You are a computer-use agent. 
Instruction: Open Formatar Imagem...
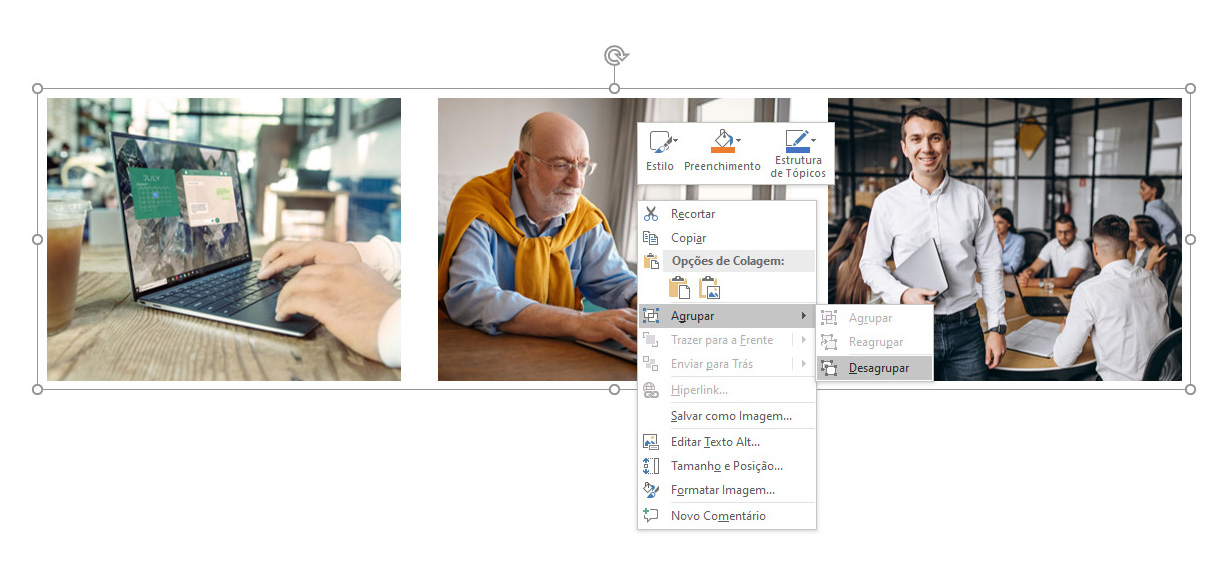(727, 490)
